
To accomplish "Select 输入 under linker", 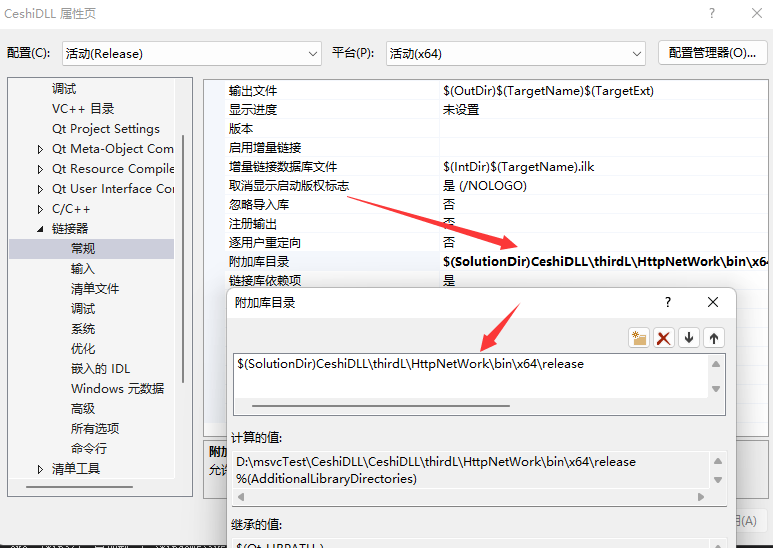I will click(x=83, y=269).
